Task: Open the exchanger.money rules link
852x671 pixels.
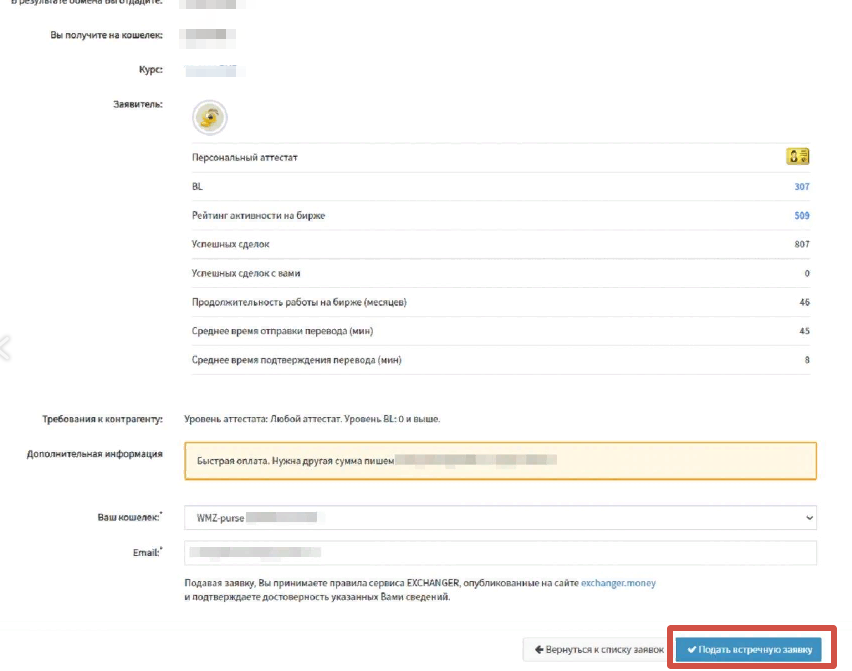Action: click(618, 582)
